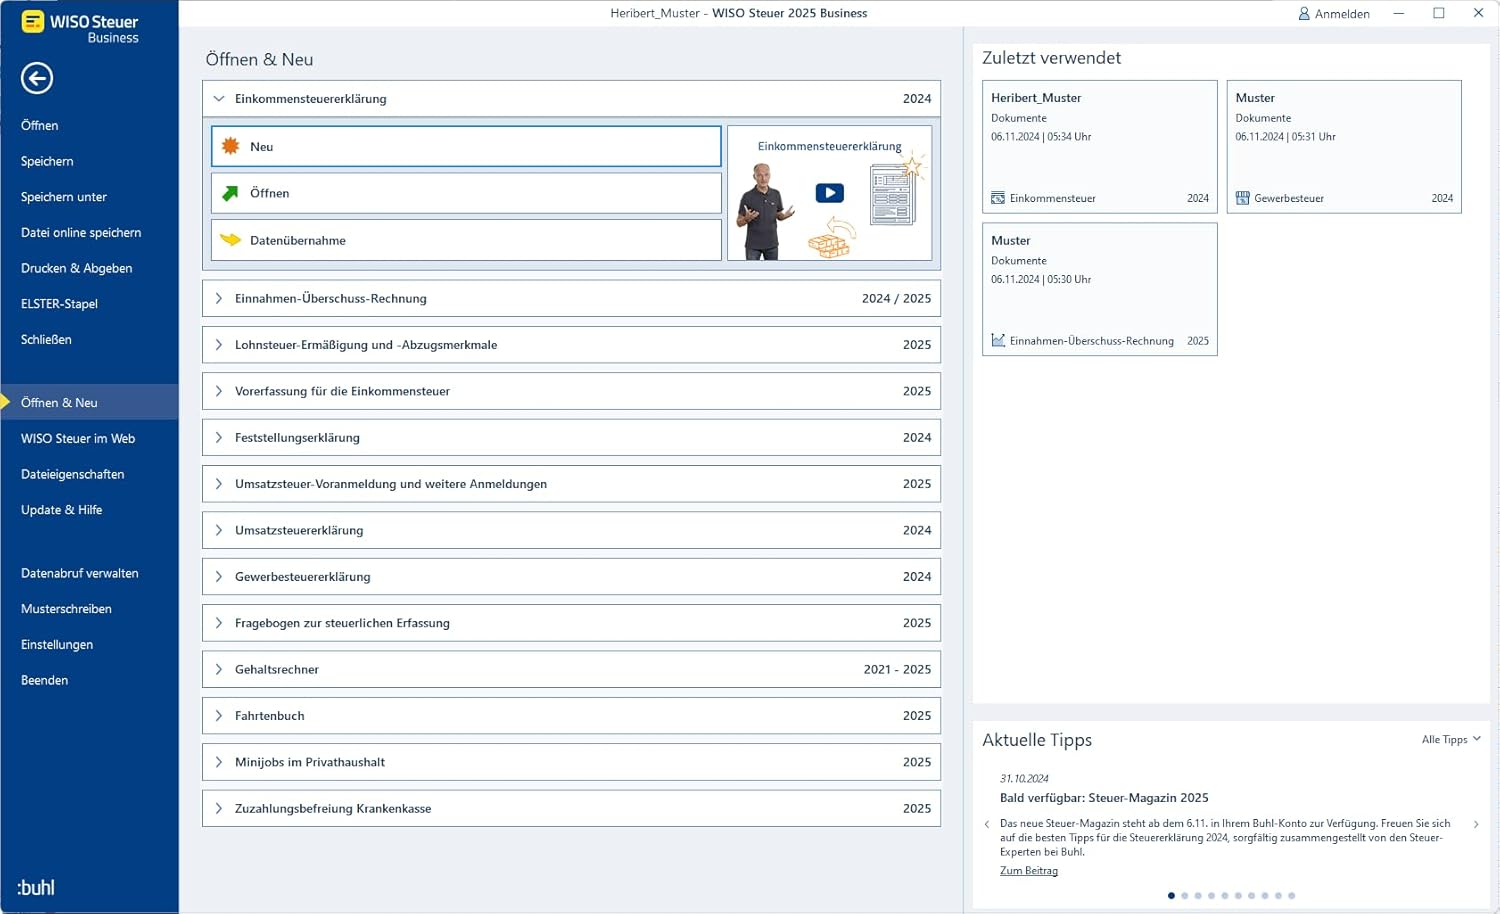Go to next tip arrow
The height and width of the screenshot is (914, 1500).
(x=1476, y=824)
